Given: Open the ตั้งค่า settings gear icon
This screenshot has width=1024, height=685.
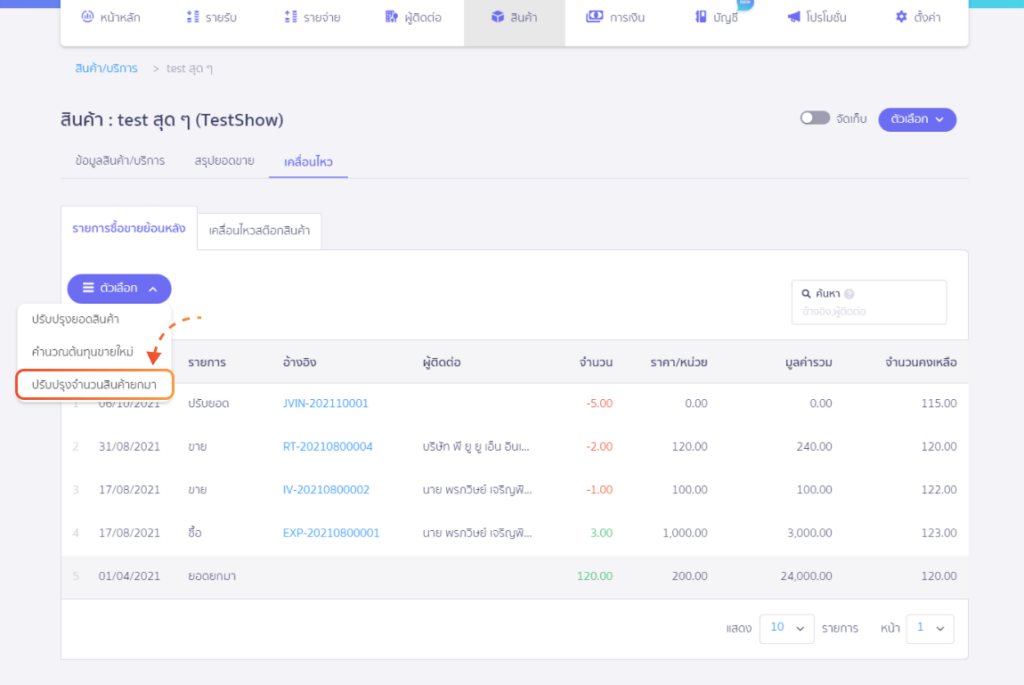Looking at the screenshot, I should click(x=901, y=17).
